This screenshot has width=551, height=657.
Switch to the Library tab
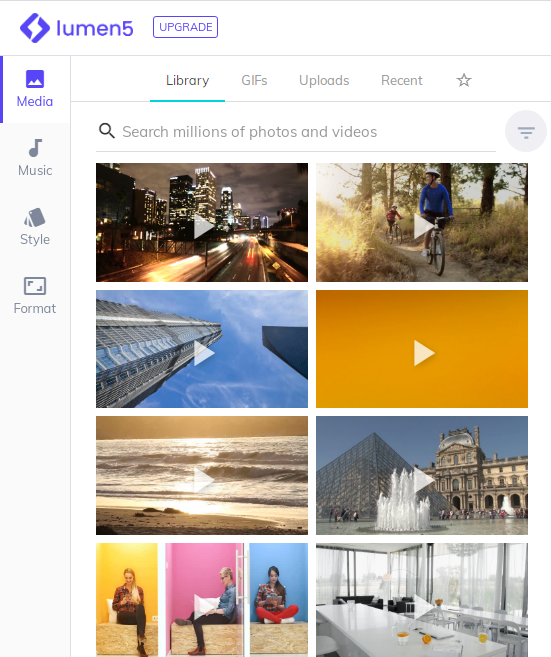tap(187, 80)
